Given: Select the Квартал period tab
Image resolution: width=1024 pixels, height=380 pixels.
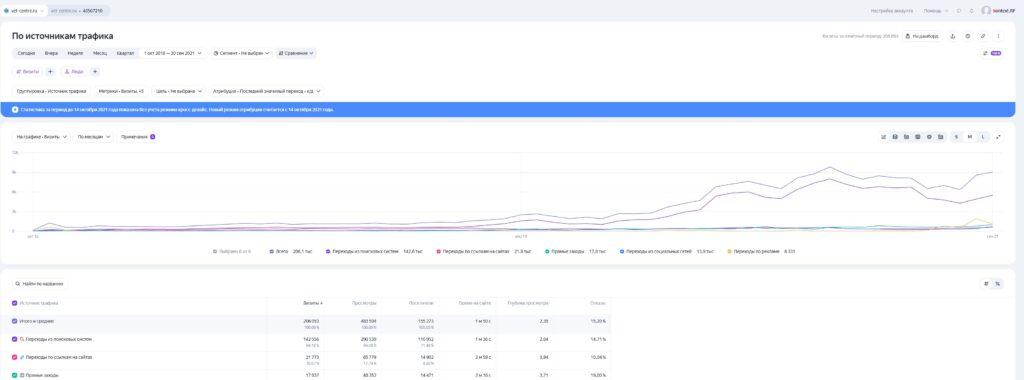Looking at the screenshot, I should 125,54.
